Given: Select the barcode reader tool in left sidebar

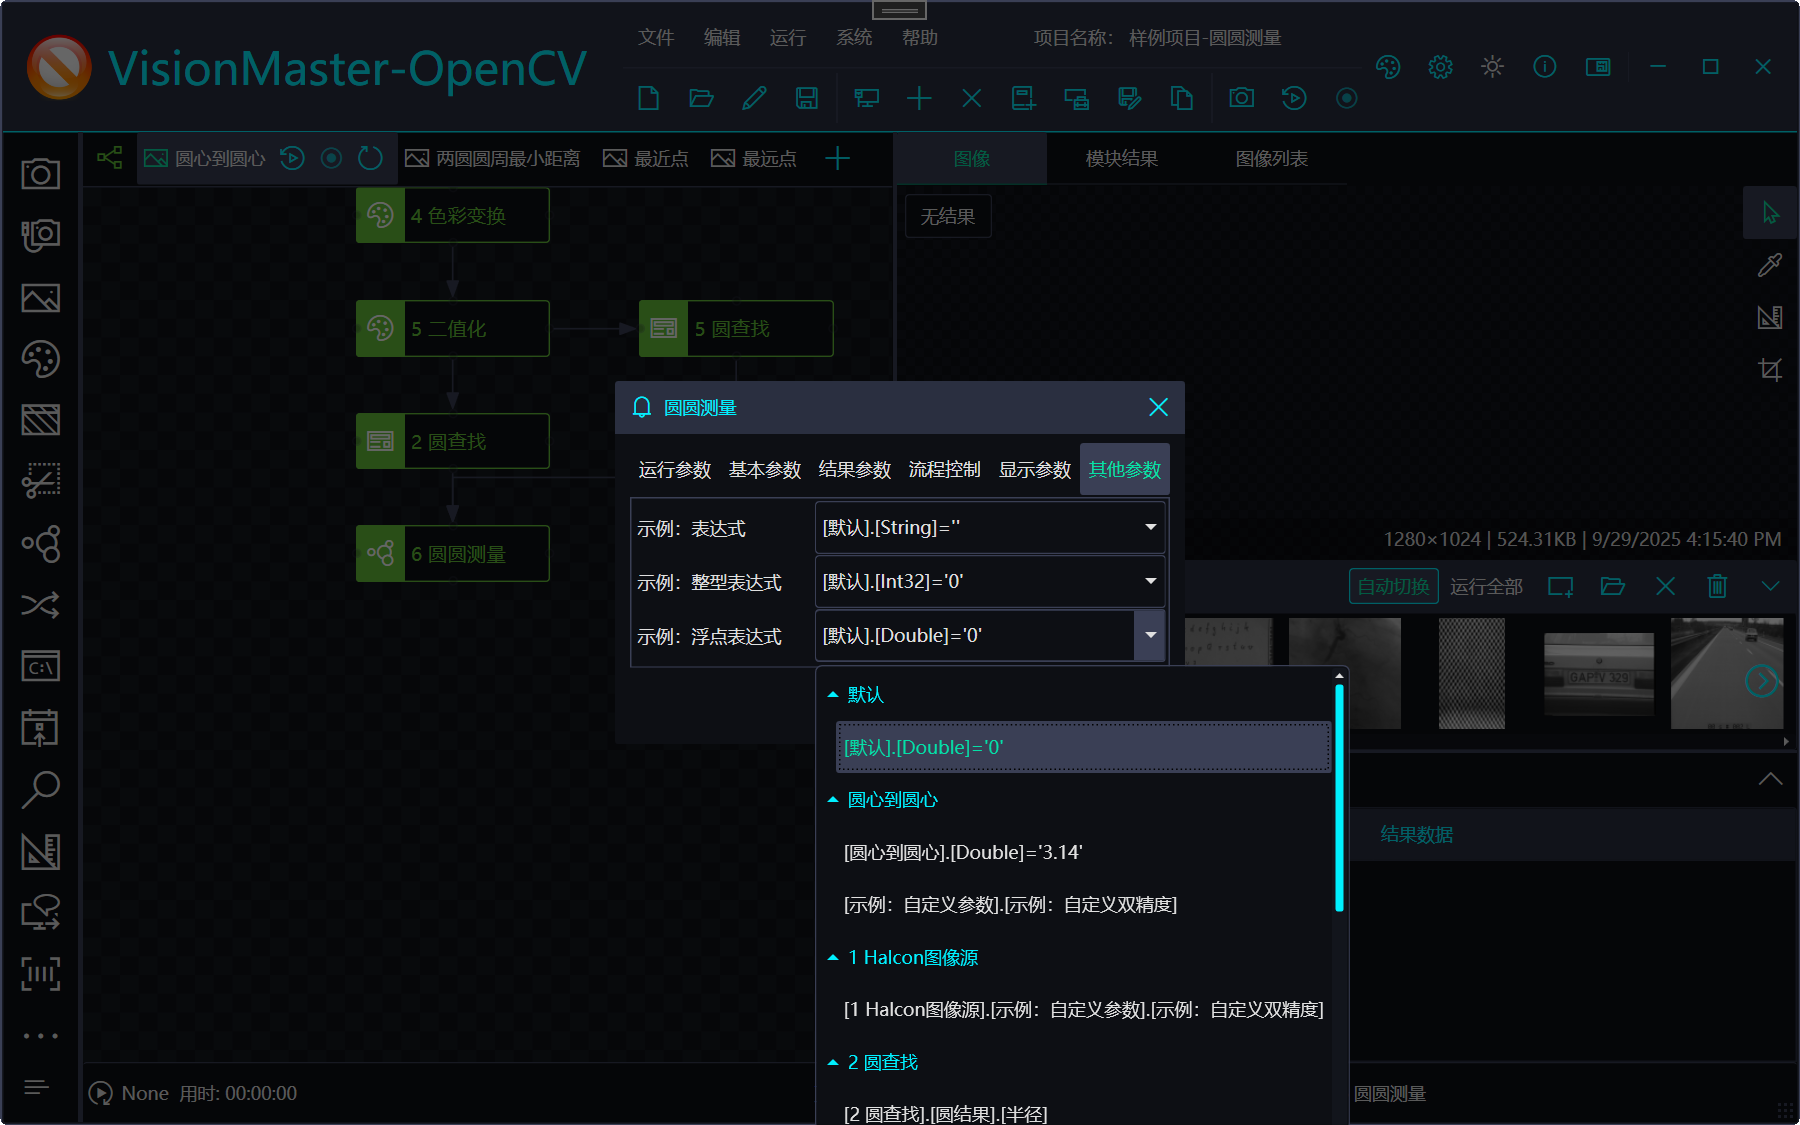Looking at the screenshot, I should [40, 973].
